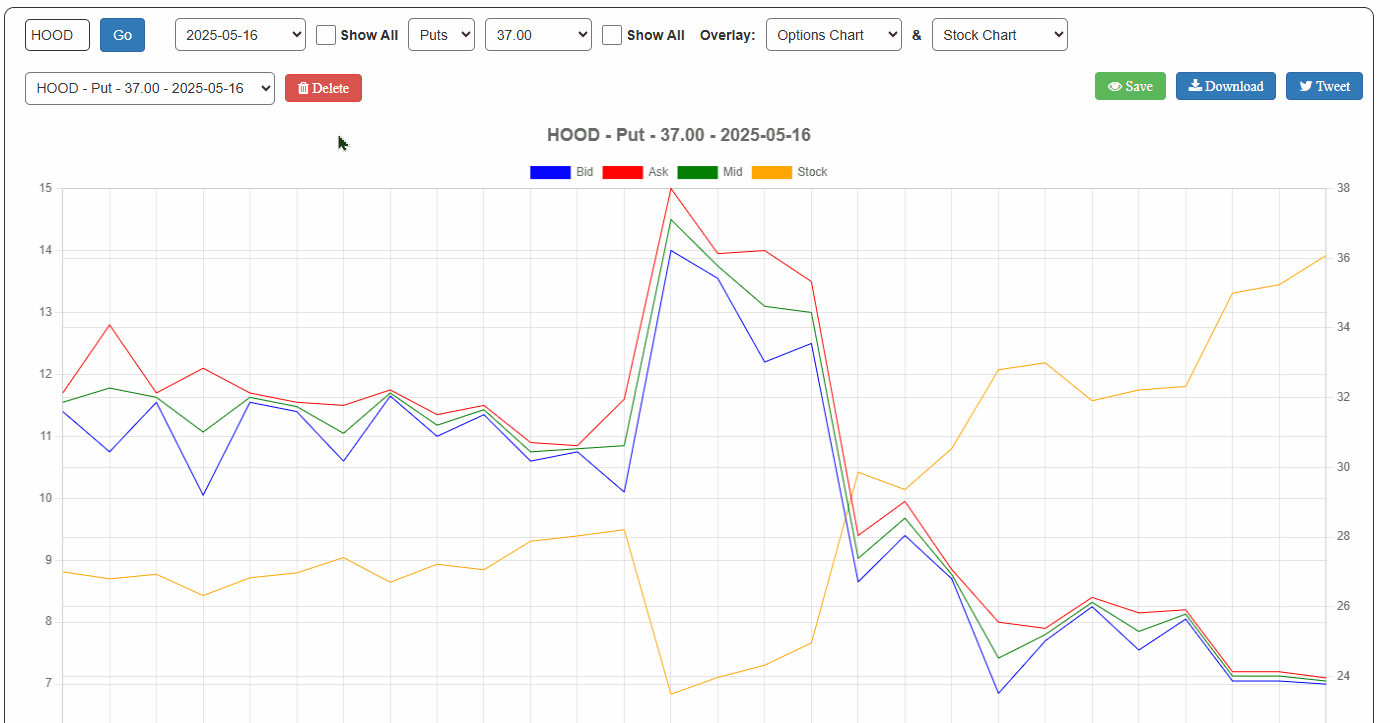Open the Puts option type dropdown

click(x=441, y=35)
